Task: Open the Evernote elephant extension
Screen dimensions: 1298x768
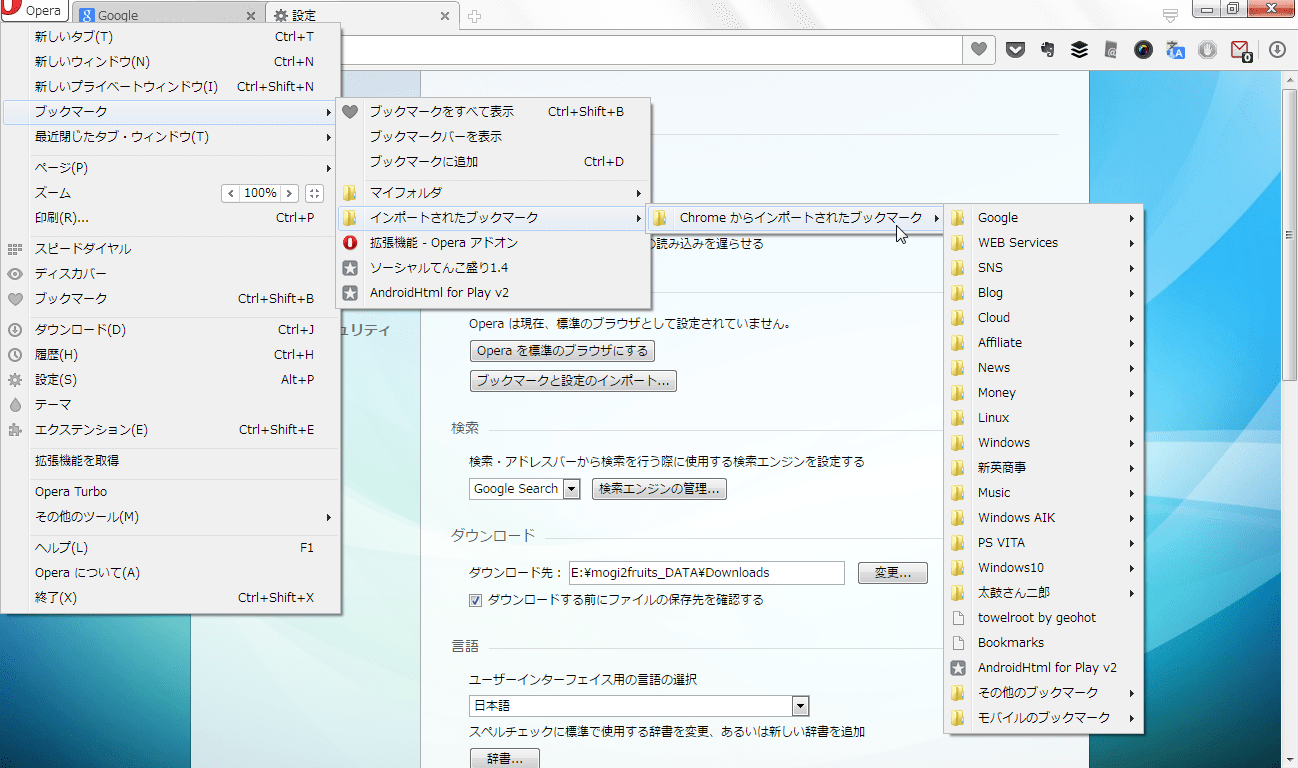Action: click(x=1047, y=49)
